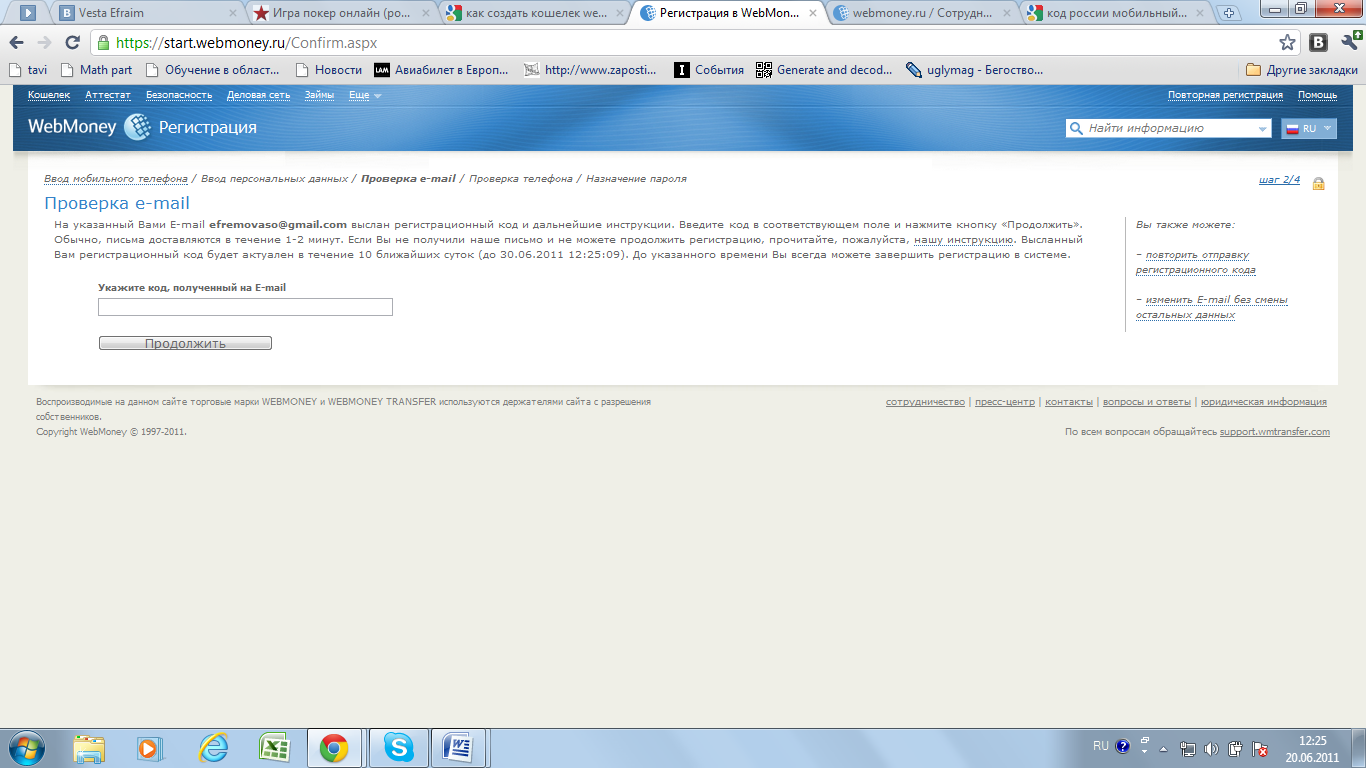This screenshot has width=1366, height=768.
Task: Open the Math part bookmark
Action: 96,70
